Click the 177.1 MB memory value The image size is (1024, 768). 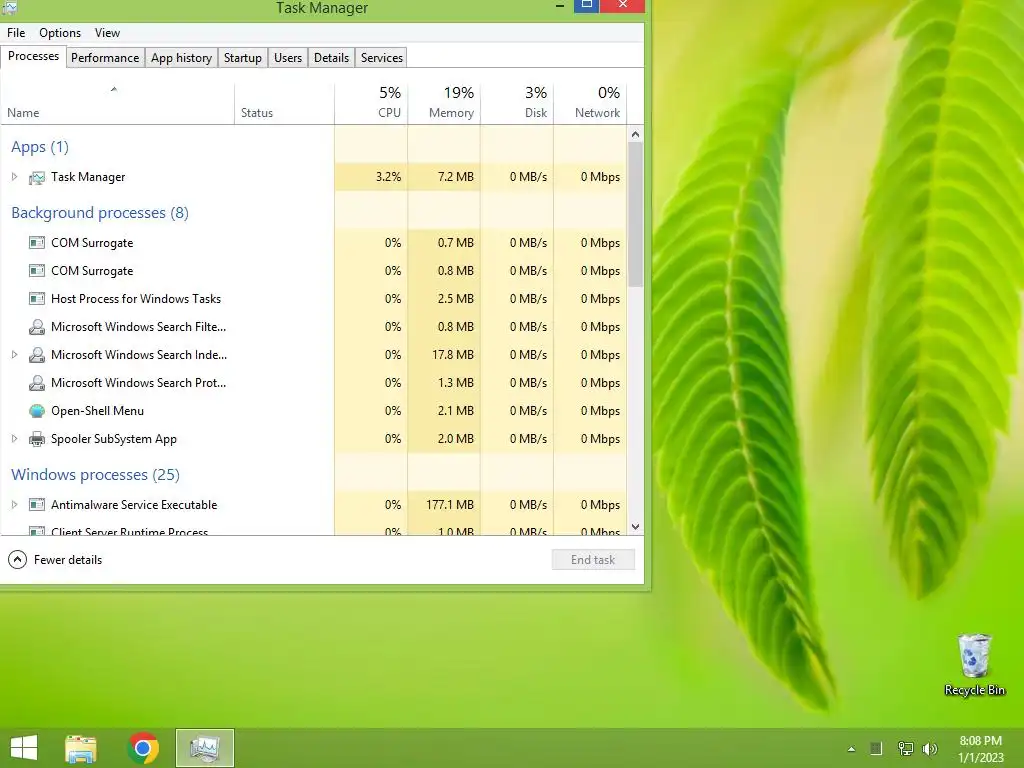tap(450, 505)
